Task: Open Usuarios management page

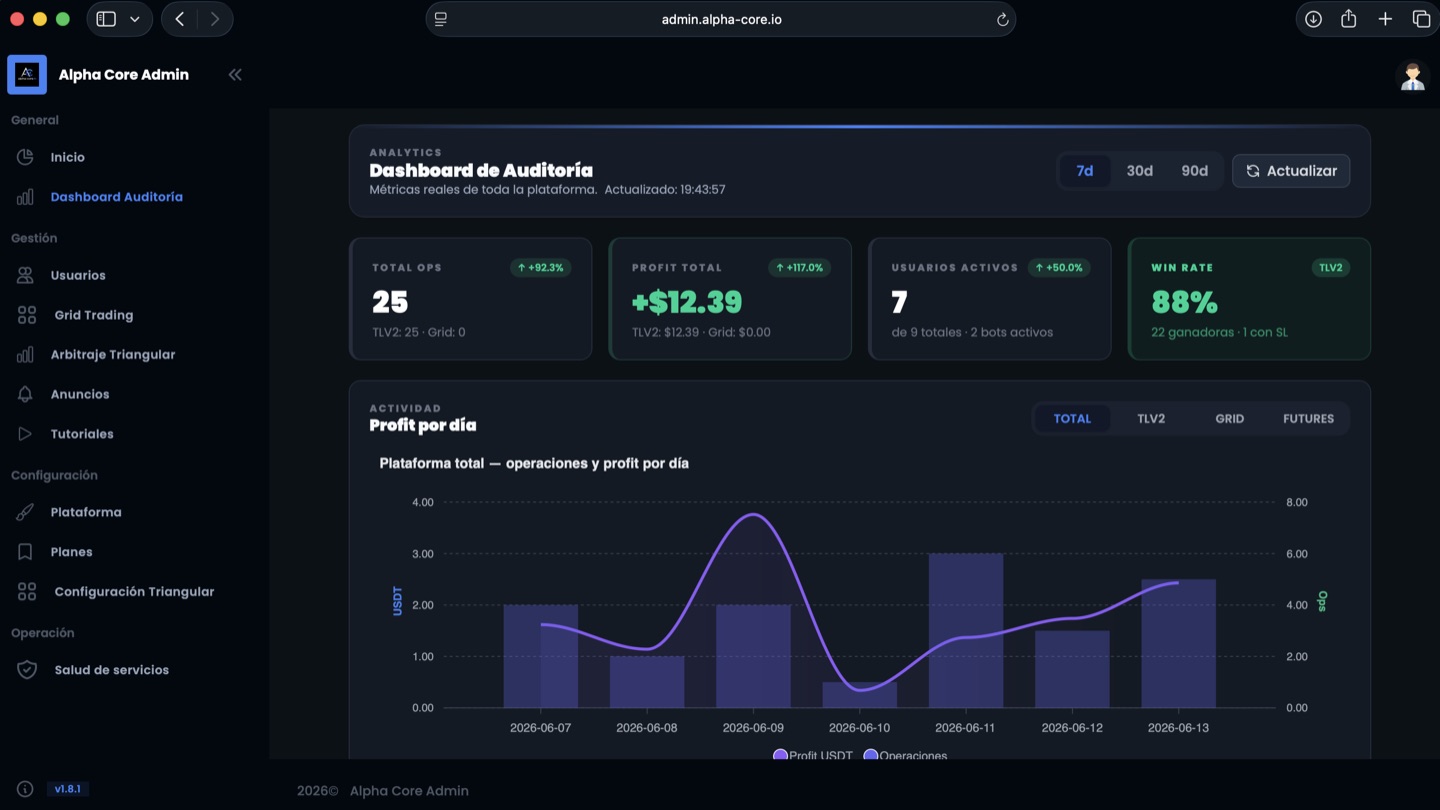Action: 78,275
